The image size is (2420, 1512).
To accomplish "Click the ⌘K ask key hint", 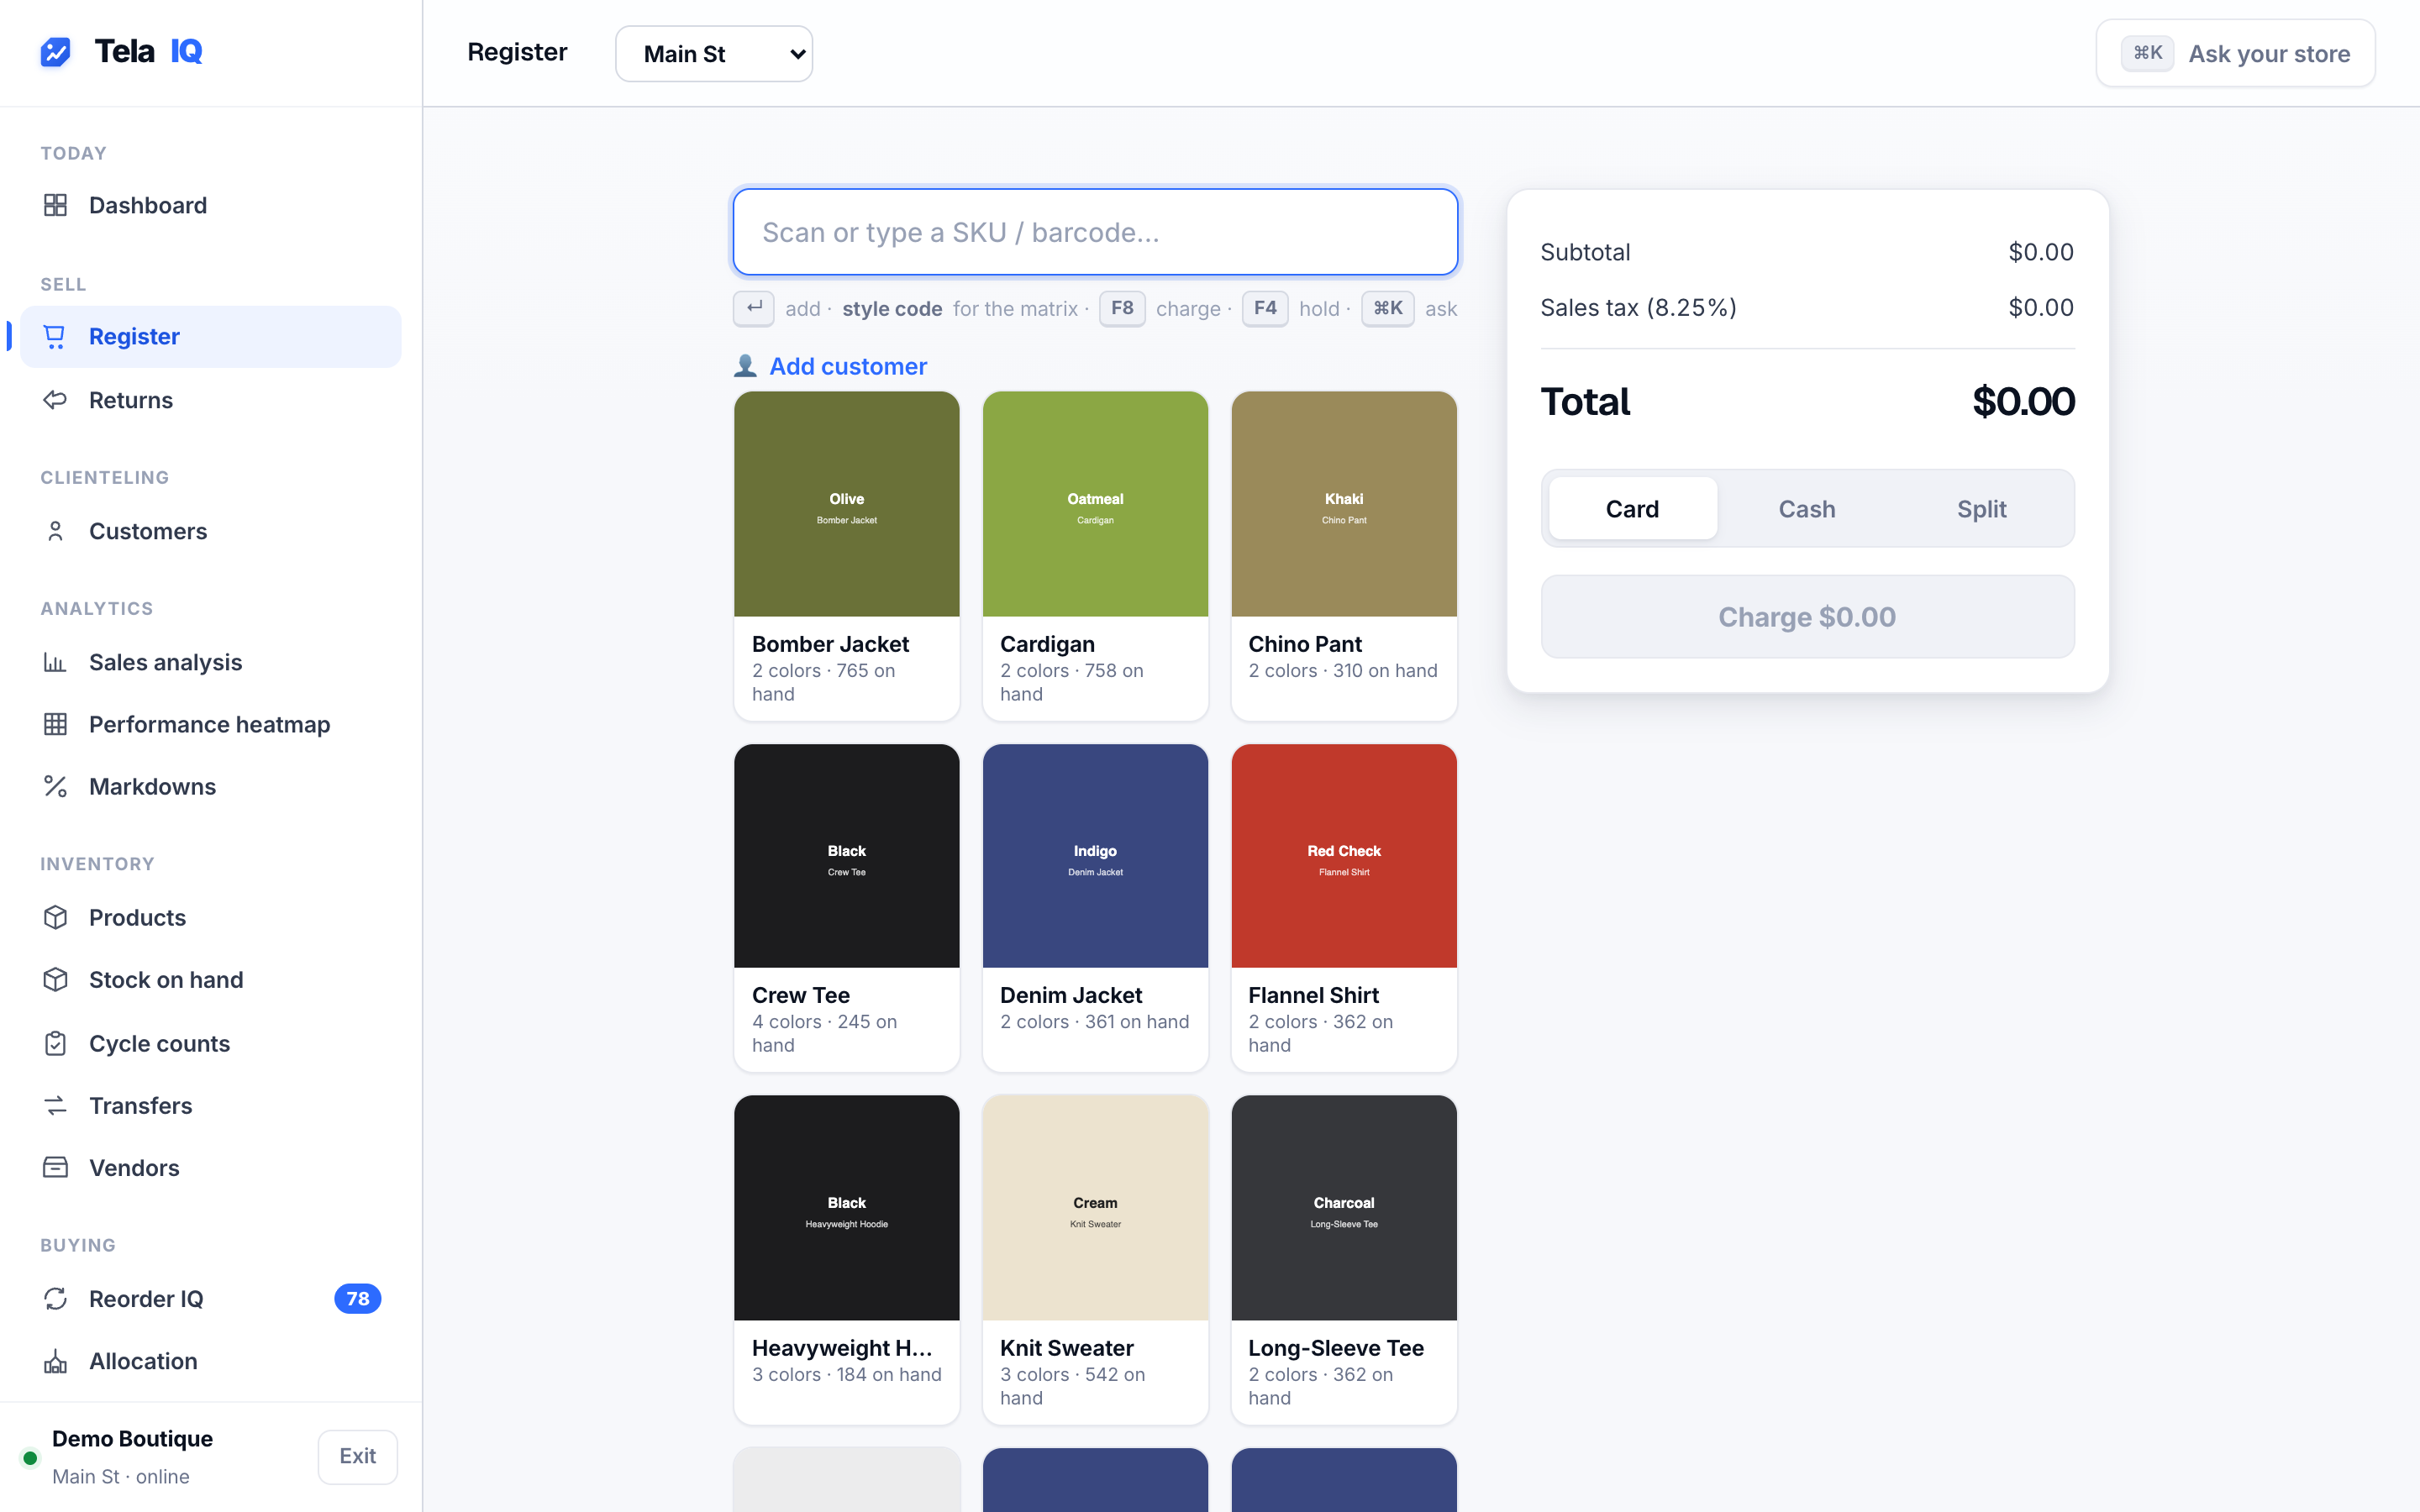I will tap(1387, 308).
